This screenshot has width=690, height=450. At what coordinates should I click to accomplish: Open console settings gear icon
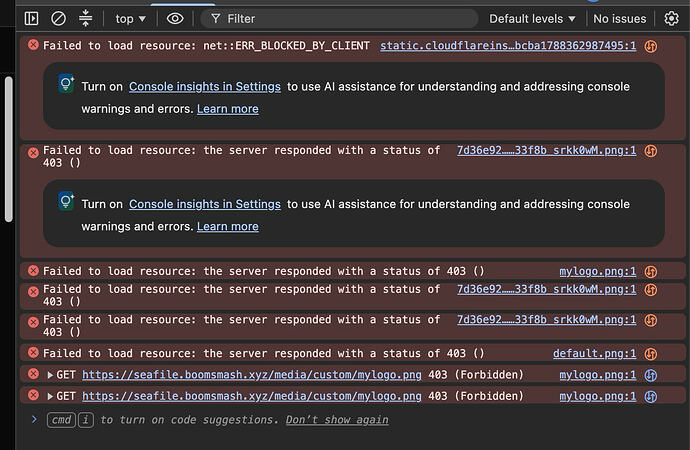pos(671,18)
